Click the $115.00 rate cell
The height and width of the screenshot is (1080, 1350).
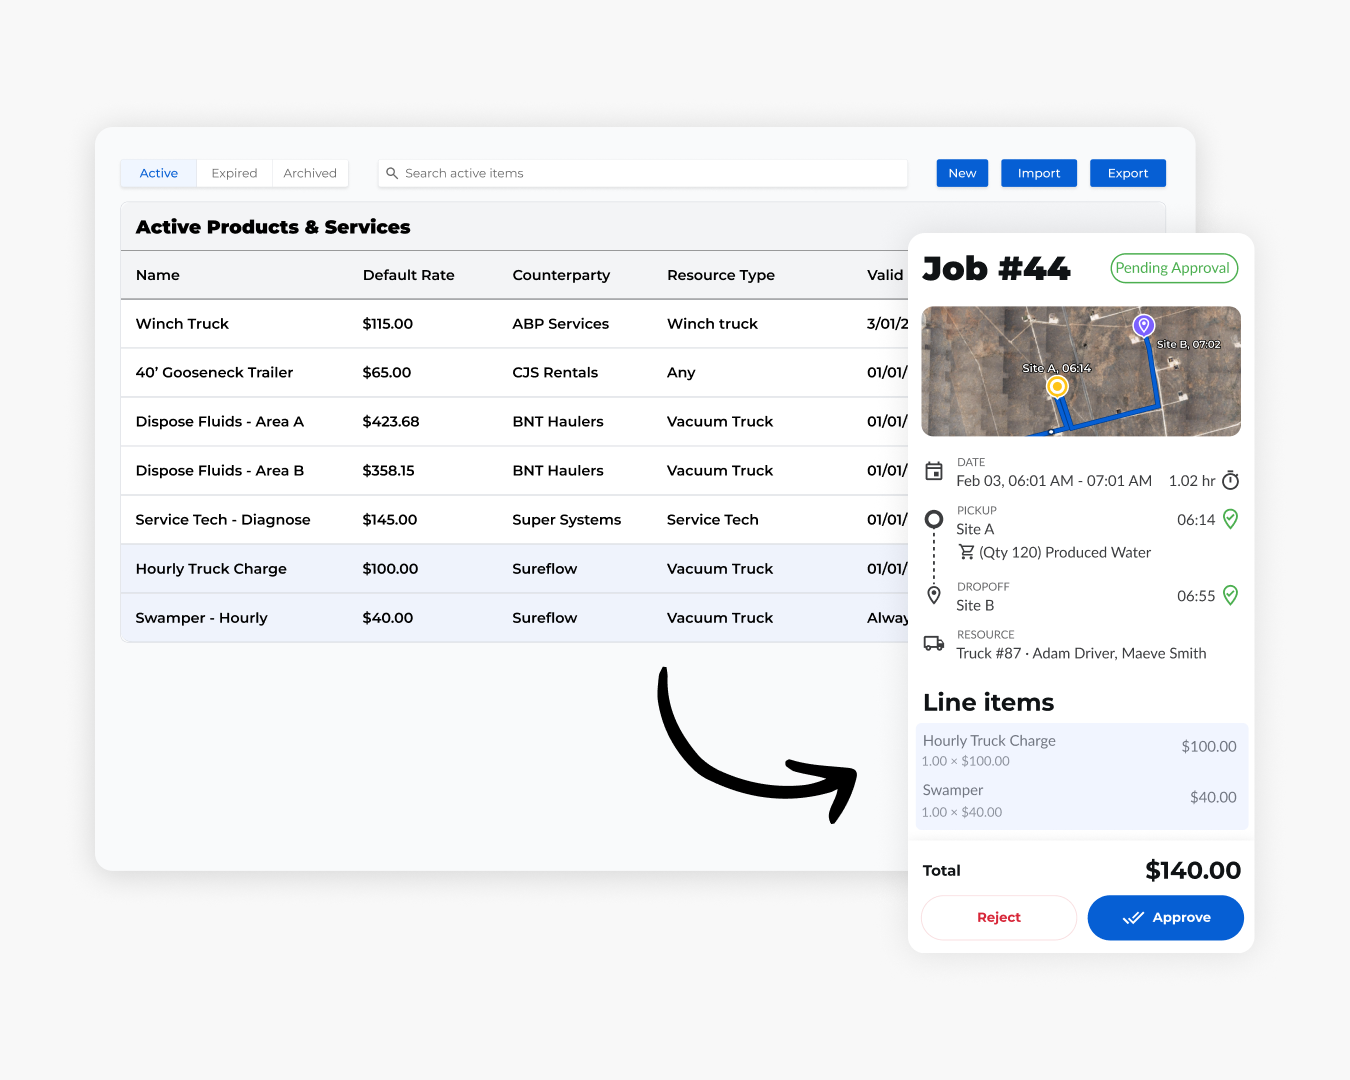click(388, 324)
